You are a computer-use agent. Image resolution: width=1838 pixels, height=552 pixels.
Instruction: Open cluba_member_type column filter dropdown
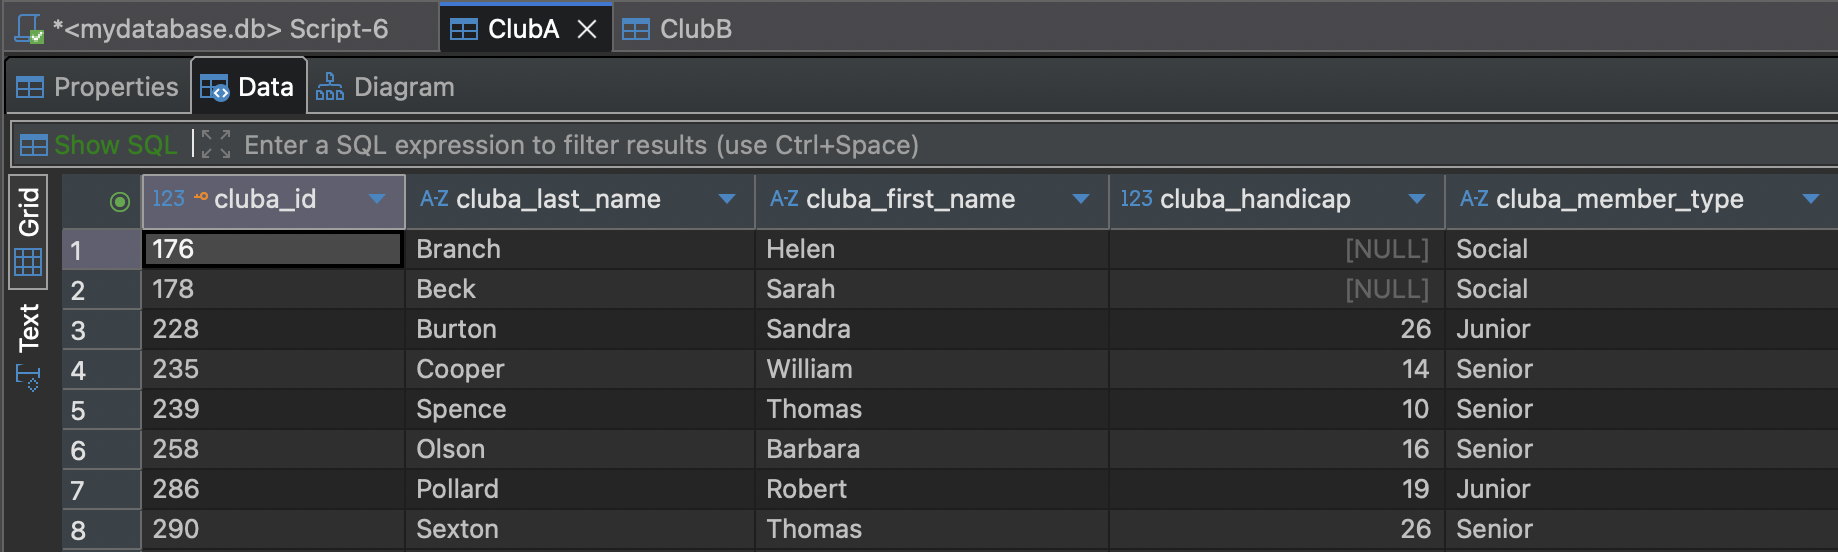(x=1810, y=199)
